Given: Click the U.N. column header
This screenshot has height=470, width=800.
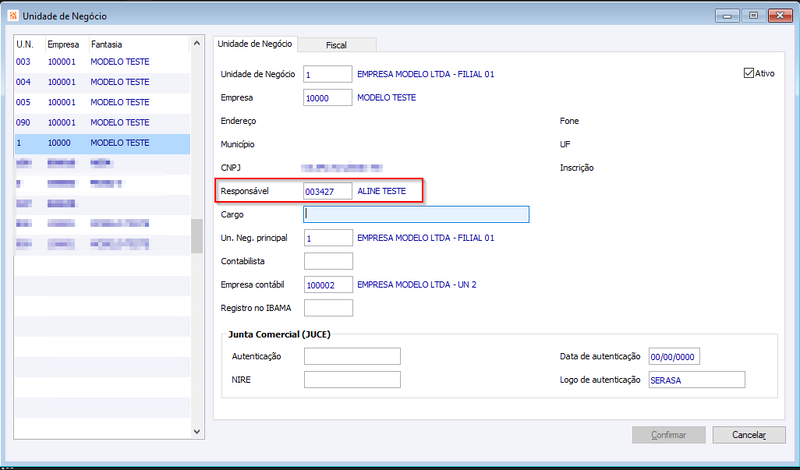Looking at the screenshot, I should pos(30,44).
